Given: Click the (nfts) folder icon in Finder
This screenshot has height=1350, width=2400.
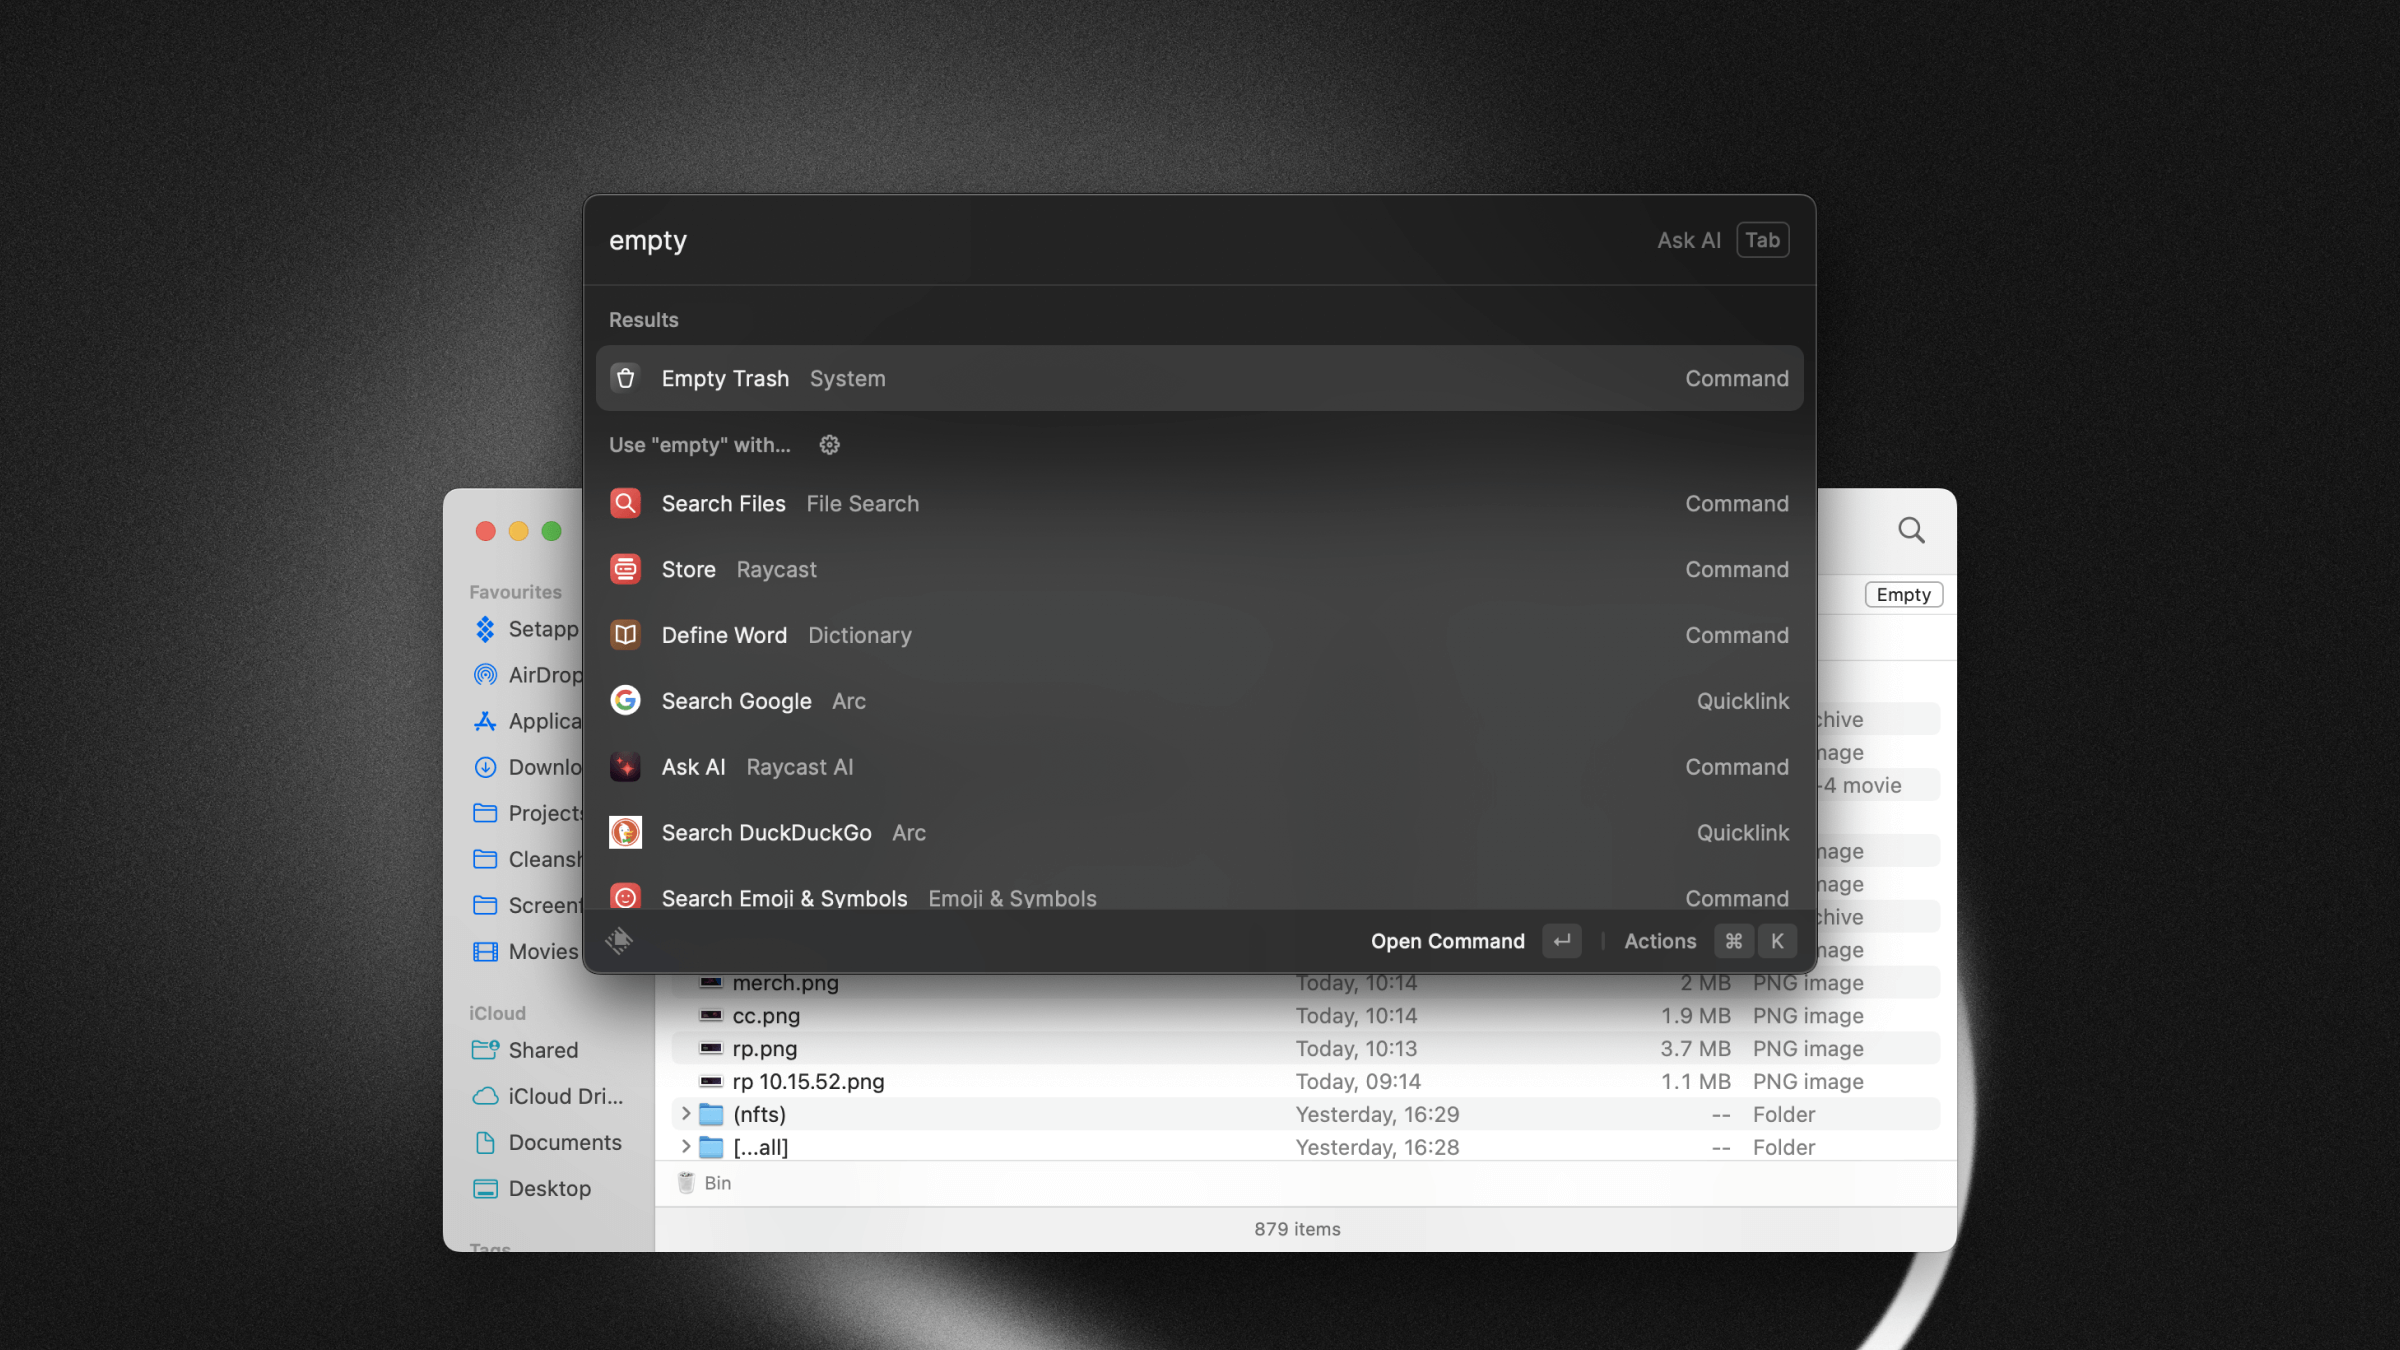Looking at the screenshot, I should click(x=711, y=1114).
